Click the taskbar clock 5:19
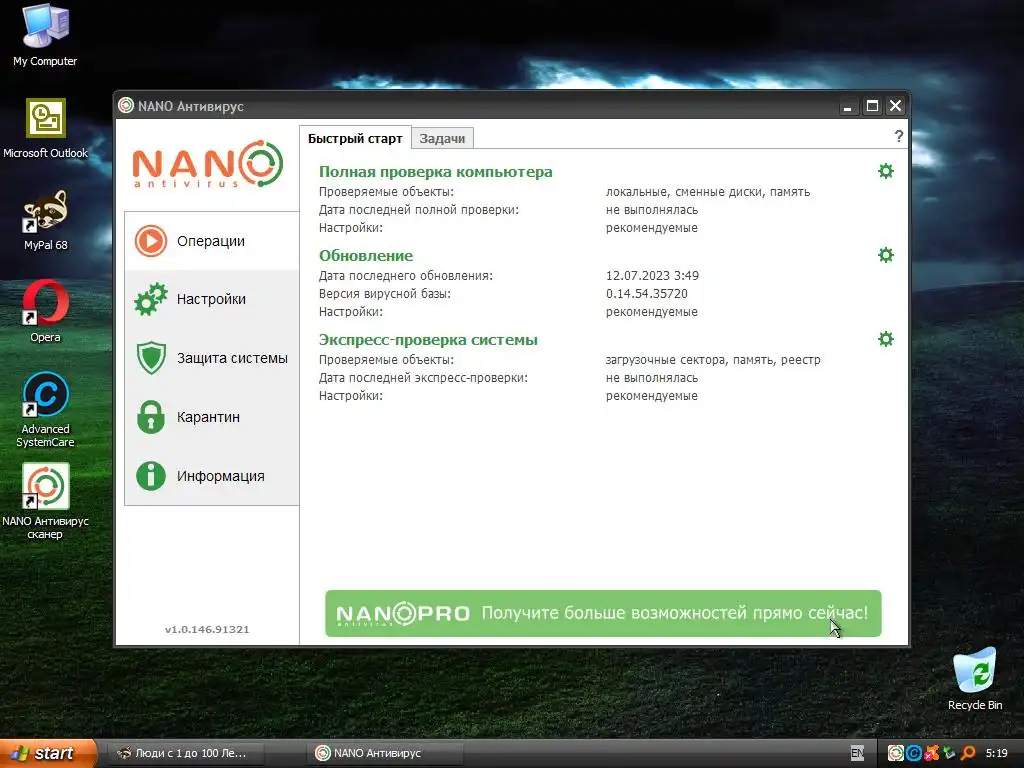 click(997, 753)
